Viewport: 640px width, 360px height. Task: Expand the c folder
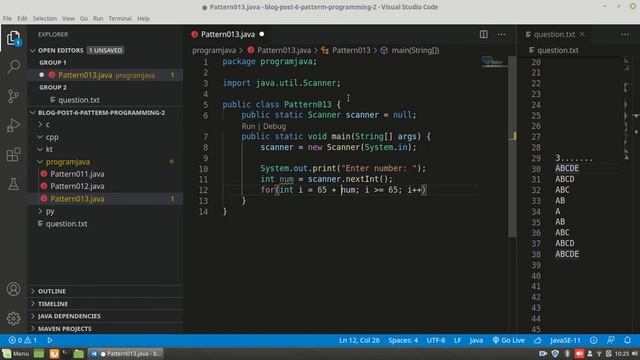tap(105, 124)
